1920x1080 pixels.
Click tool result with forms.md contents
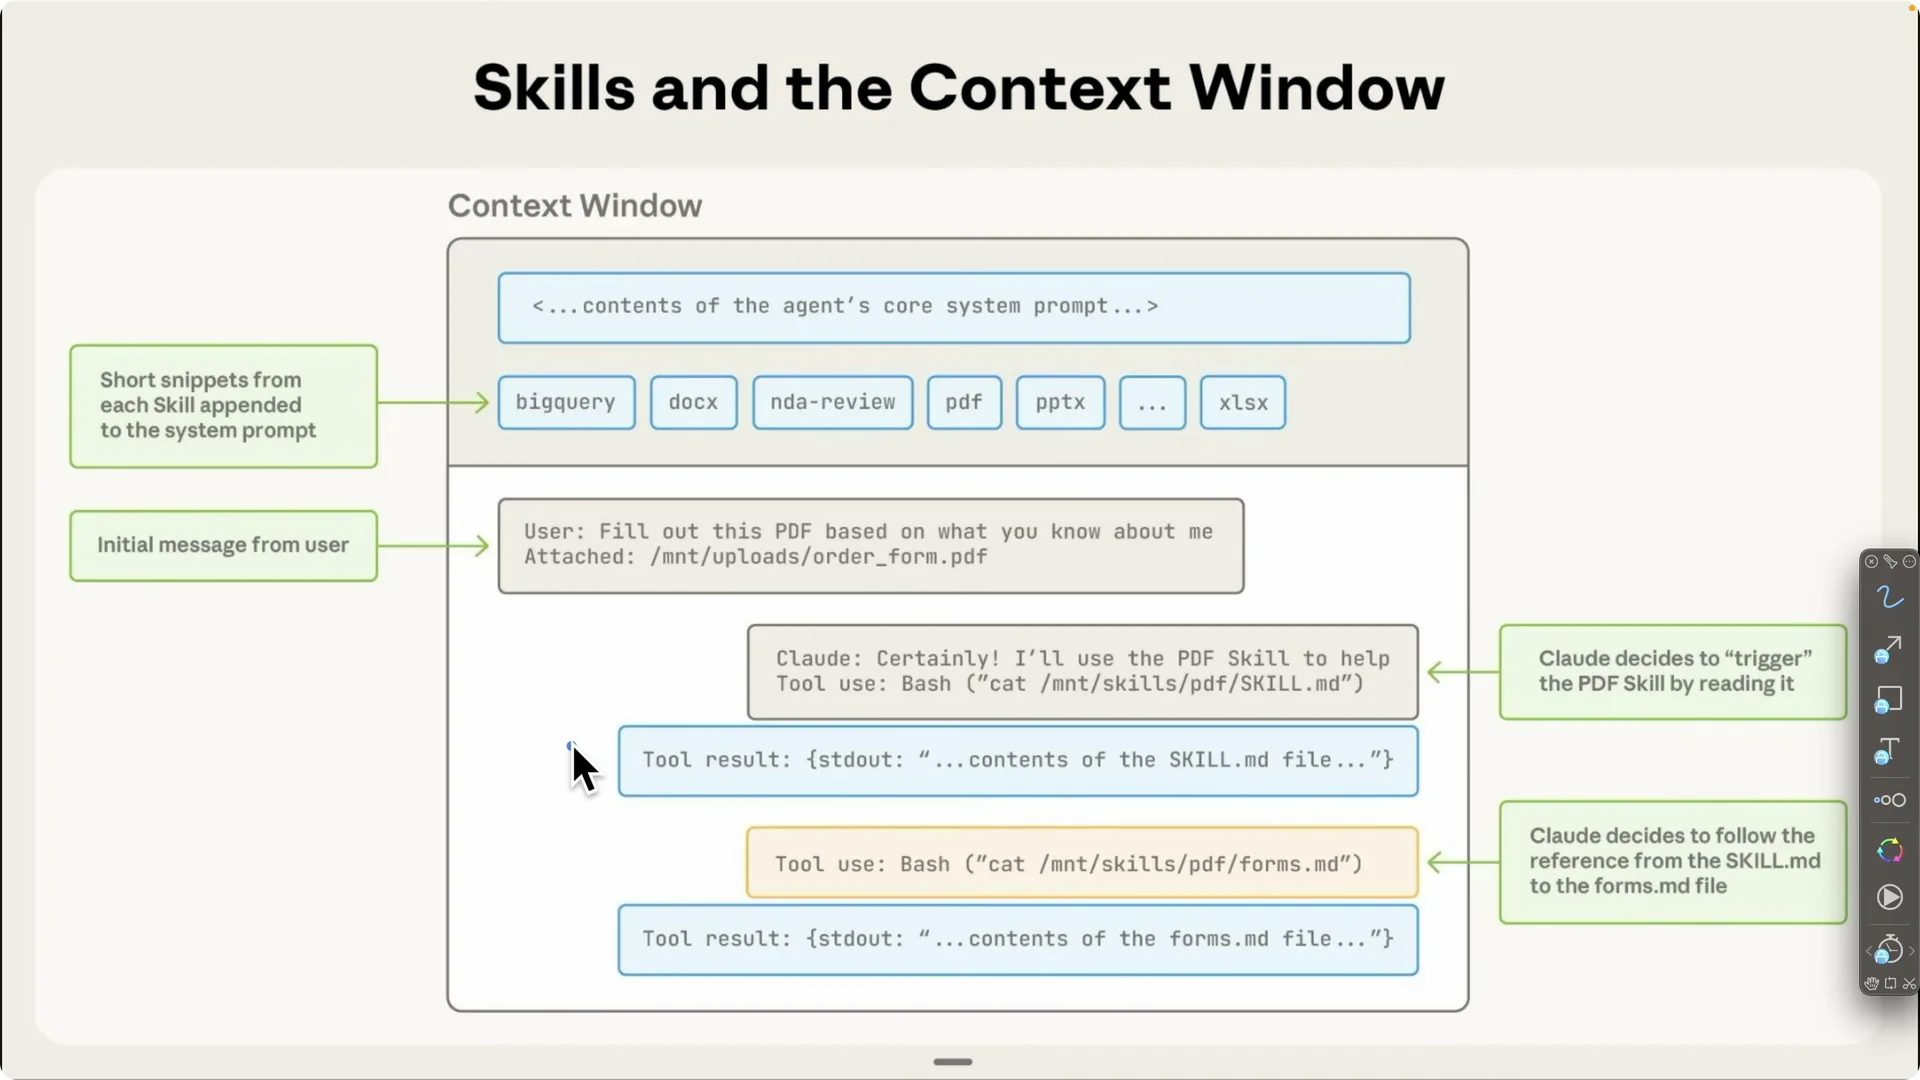tap(1018, 940)
